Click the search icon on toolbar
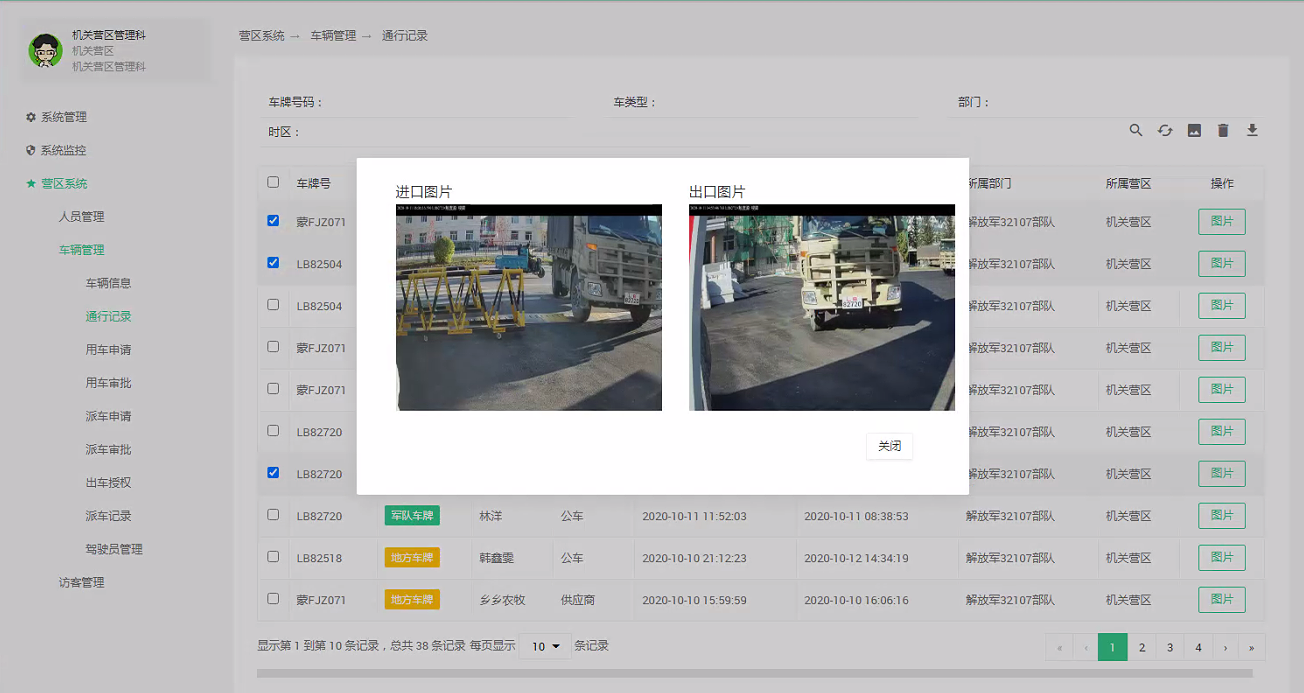 point(1136,130)
